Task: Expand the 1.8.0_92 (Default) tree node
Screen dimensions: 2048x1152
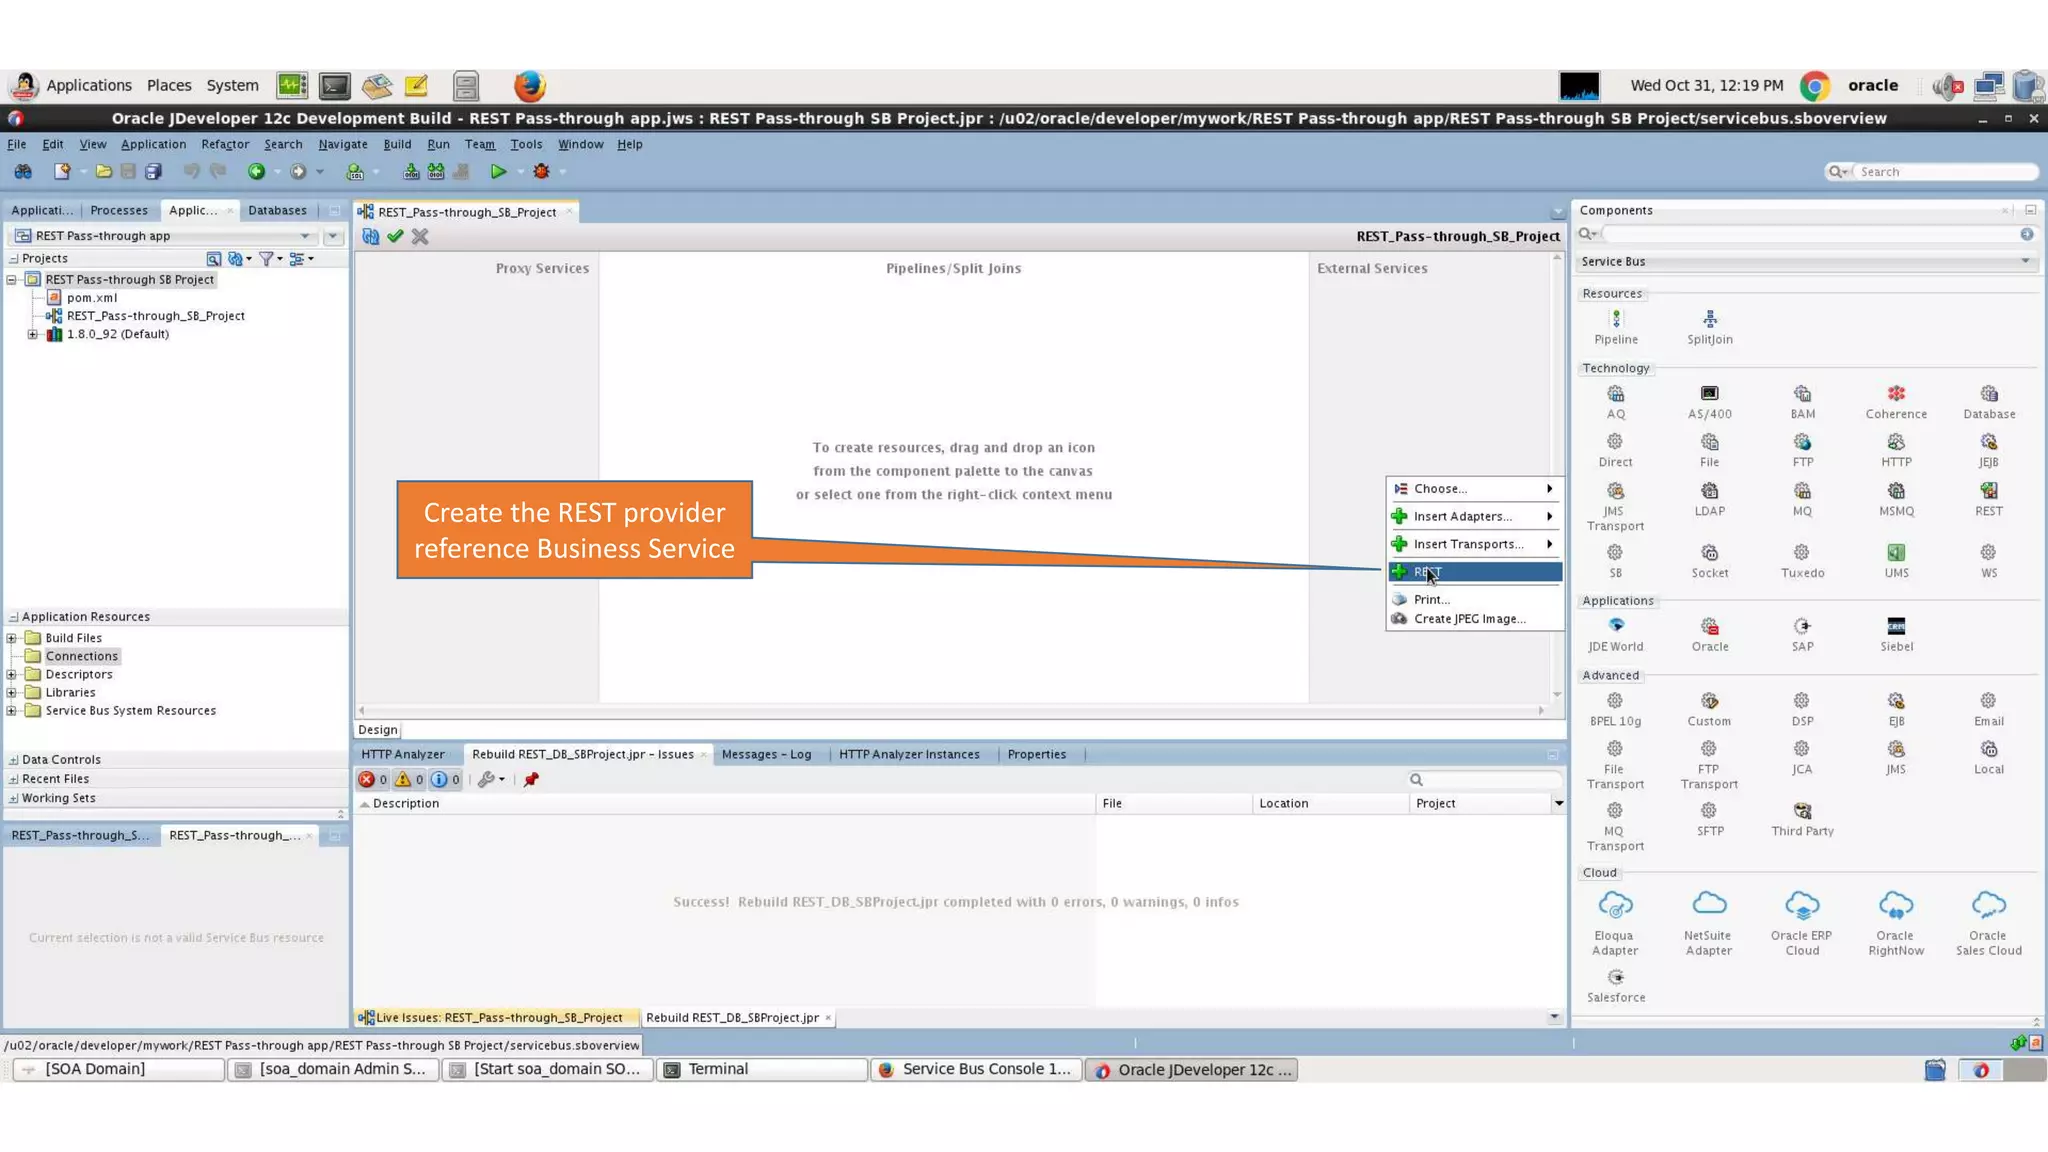Action: [33, 335]
